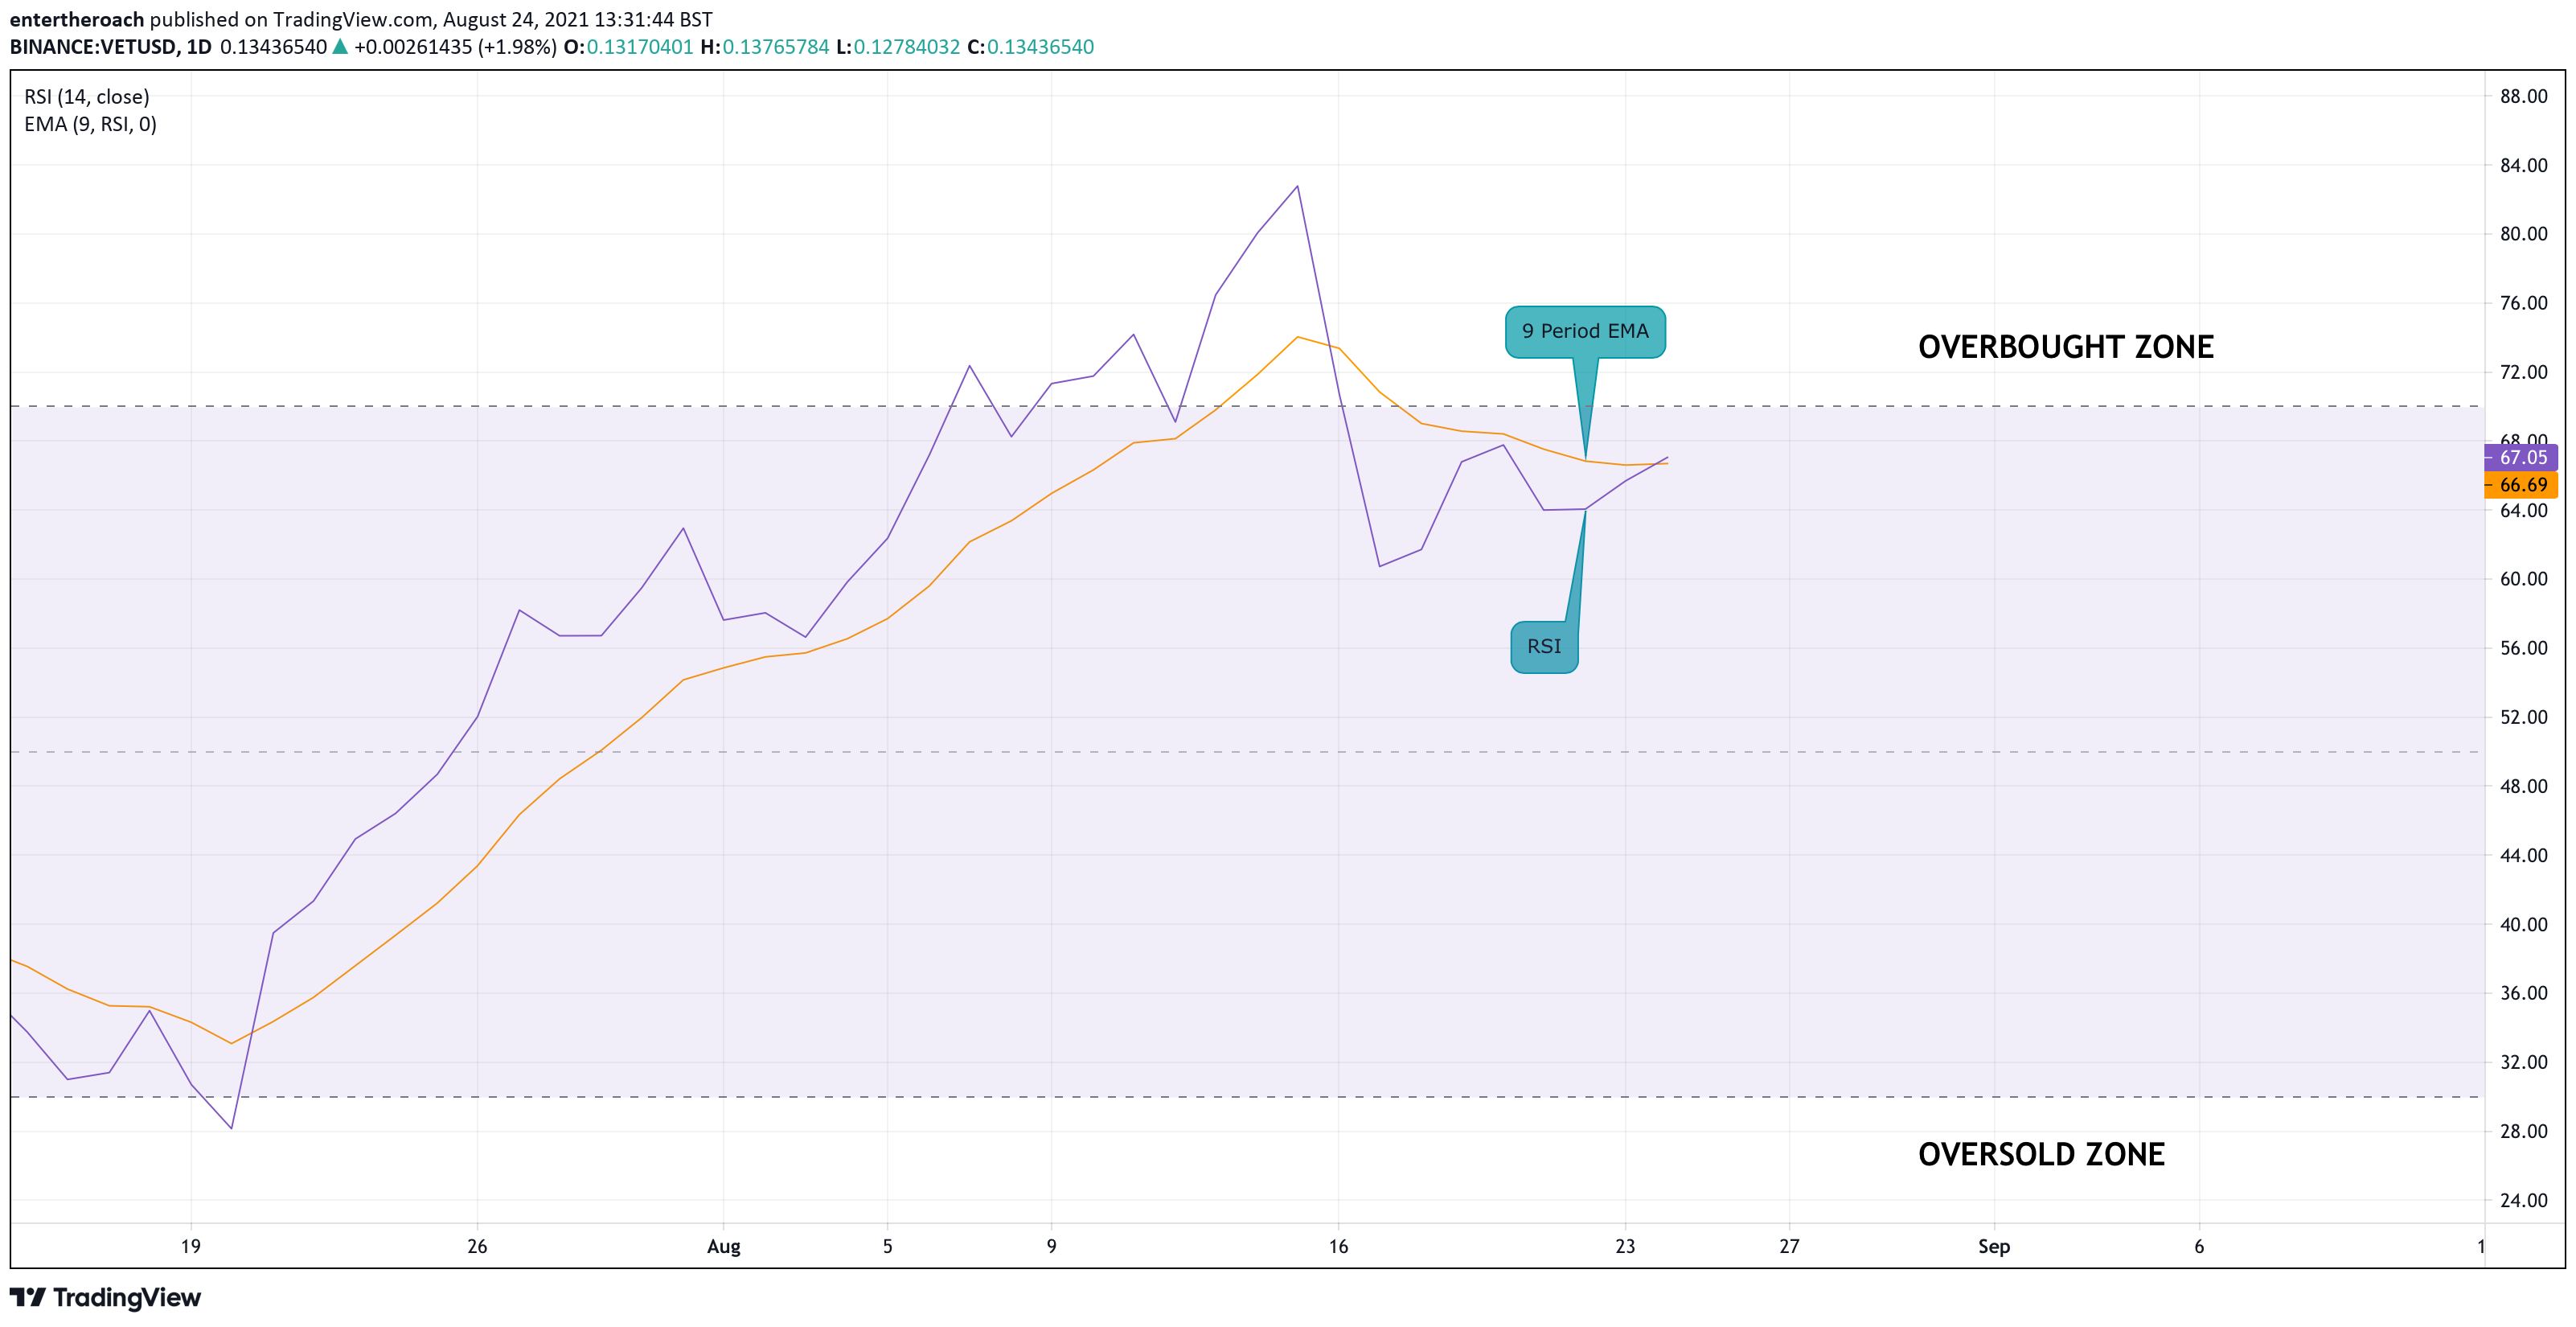Click the +0.00261435 (+1.98%) change text

click(x=455, y=47)
